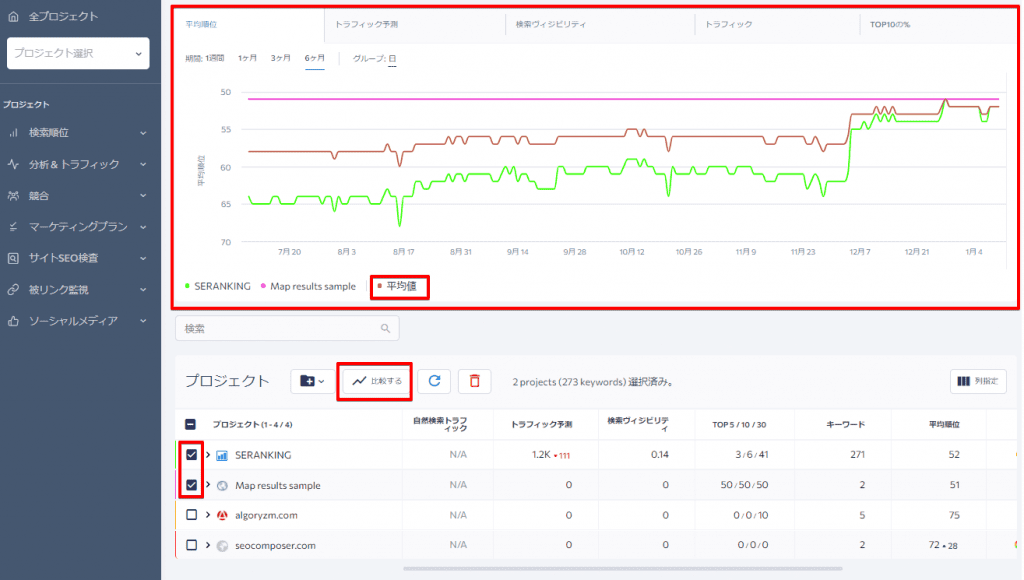
Task: Toggle 平均値 series in chart legend
Action: (397, 286)
